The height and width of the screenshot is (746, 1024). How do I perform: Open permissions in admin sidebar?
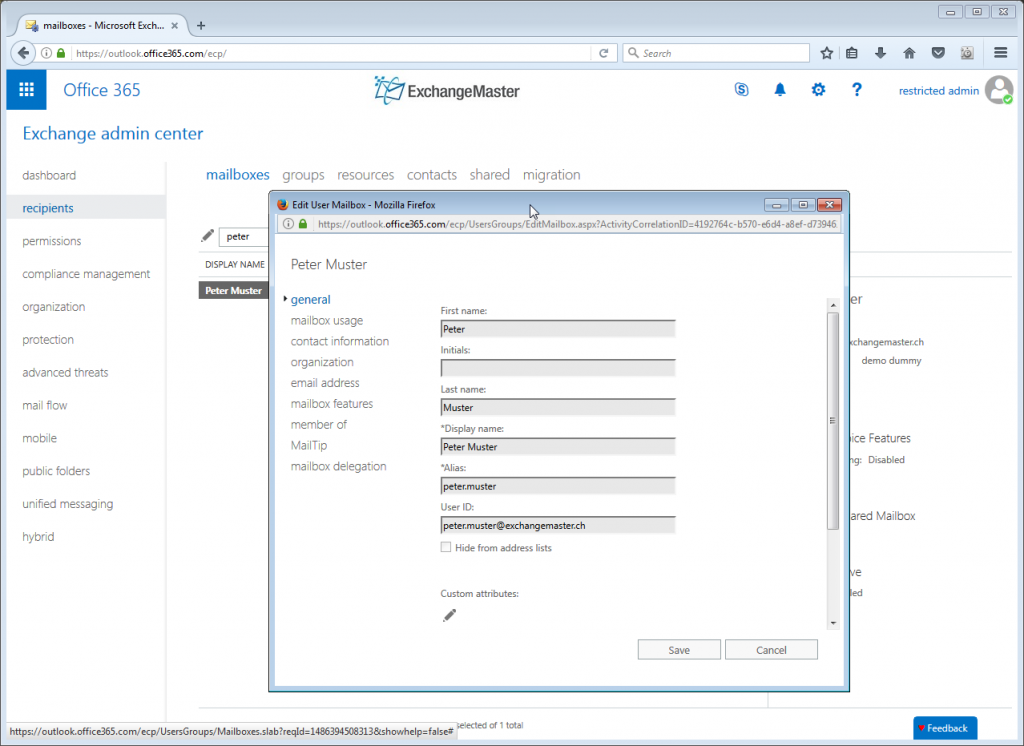[52, 241]
